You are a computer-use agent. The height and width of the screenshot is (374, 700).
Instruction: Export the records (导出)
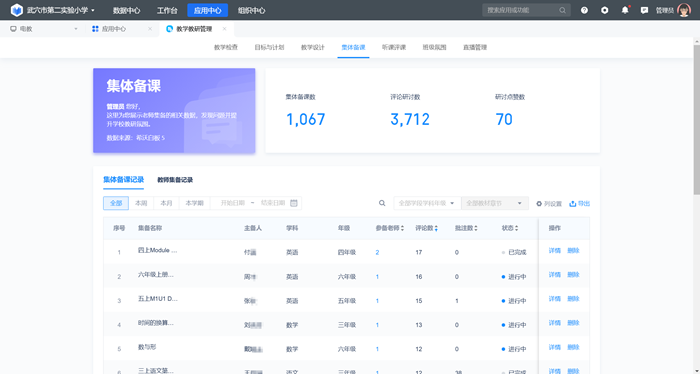tap(579, 204)
